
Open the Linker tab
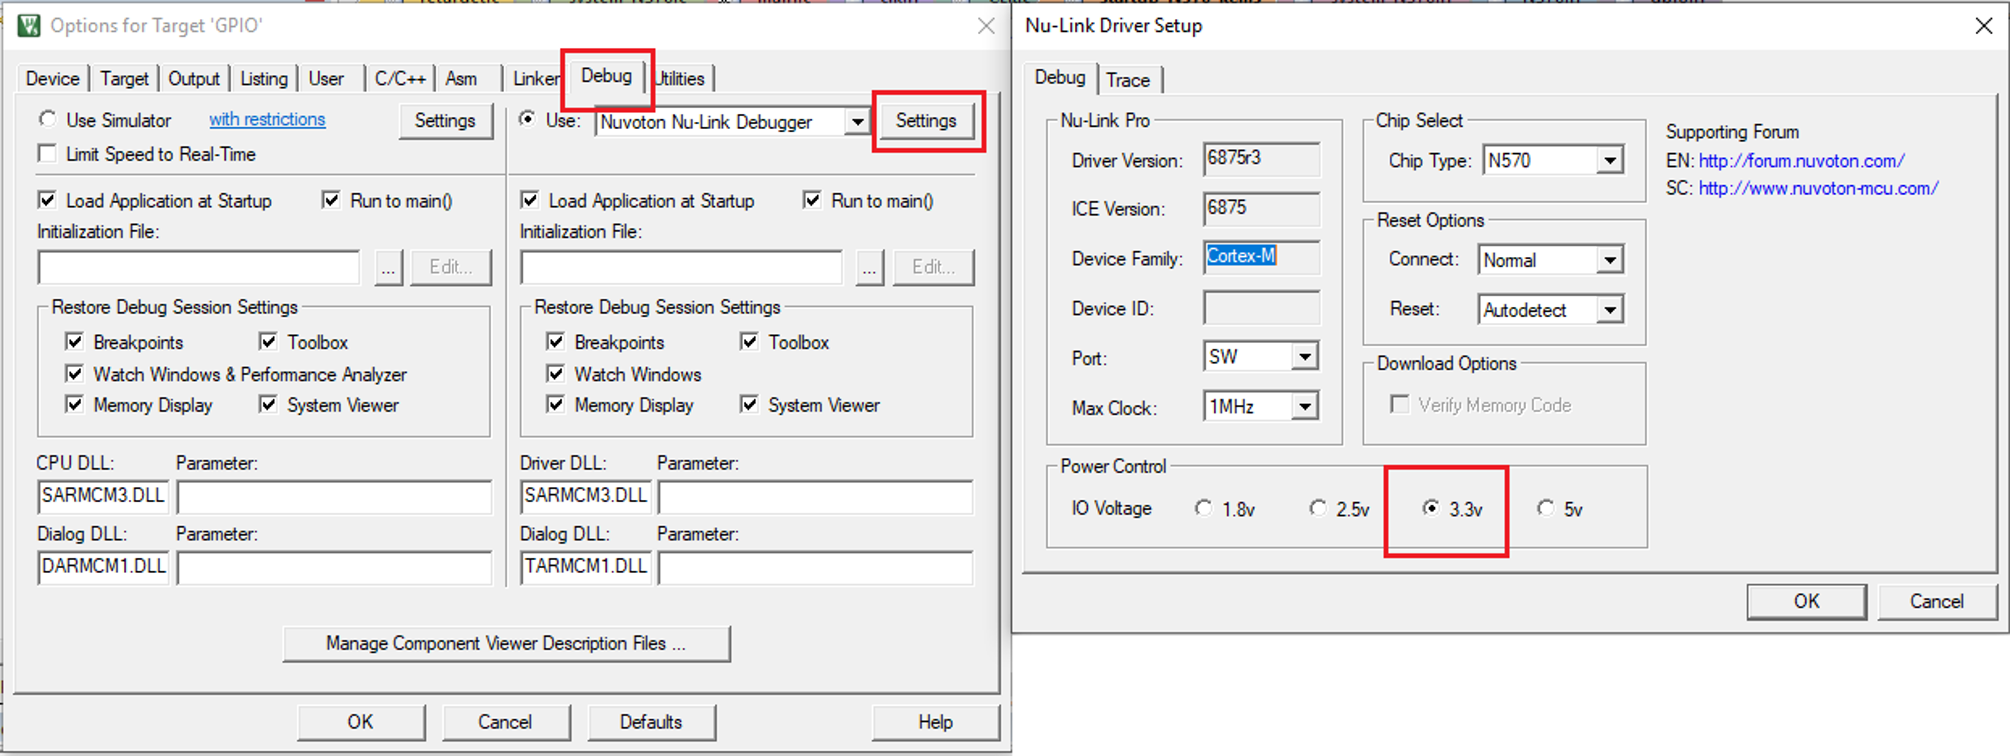[x=536, y=78]
